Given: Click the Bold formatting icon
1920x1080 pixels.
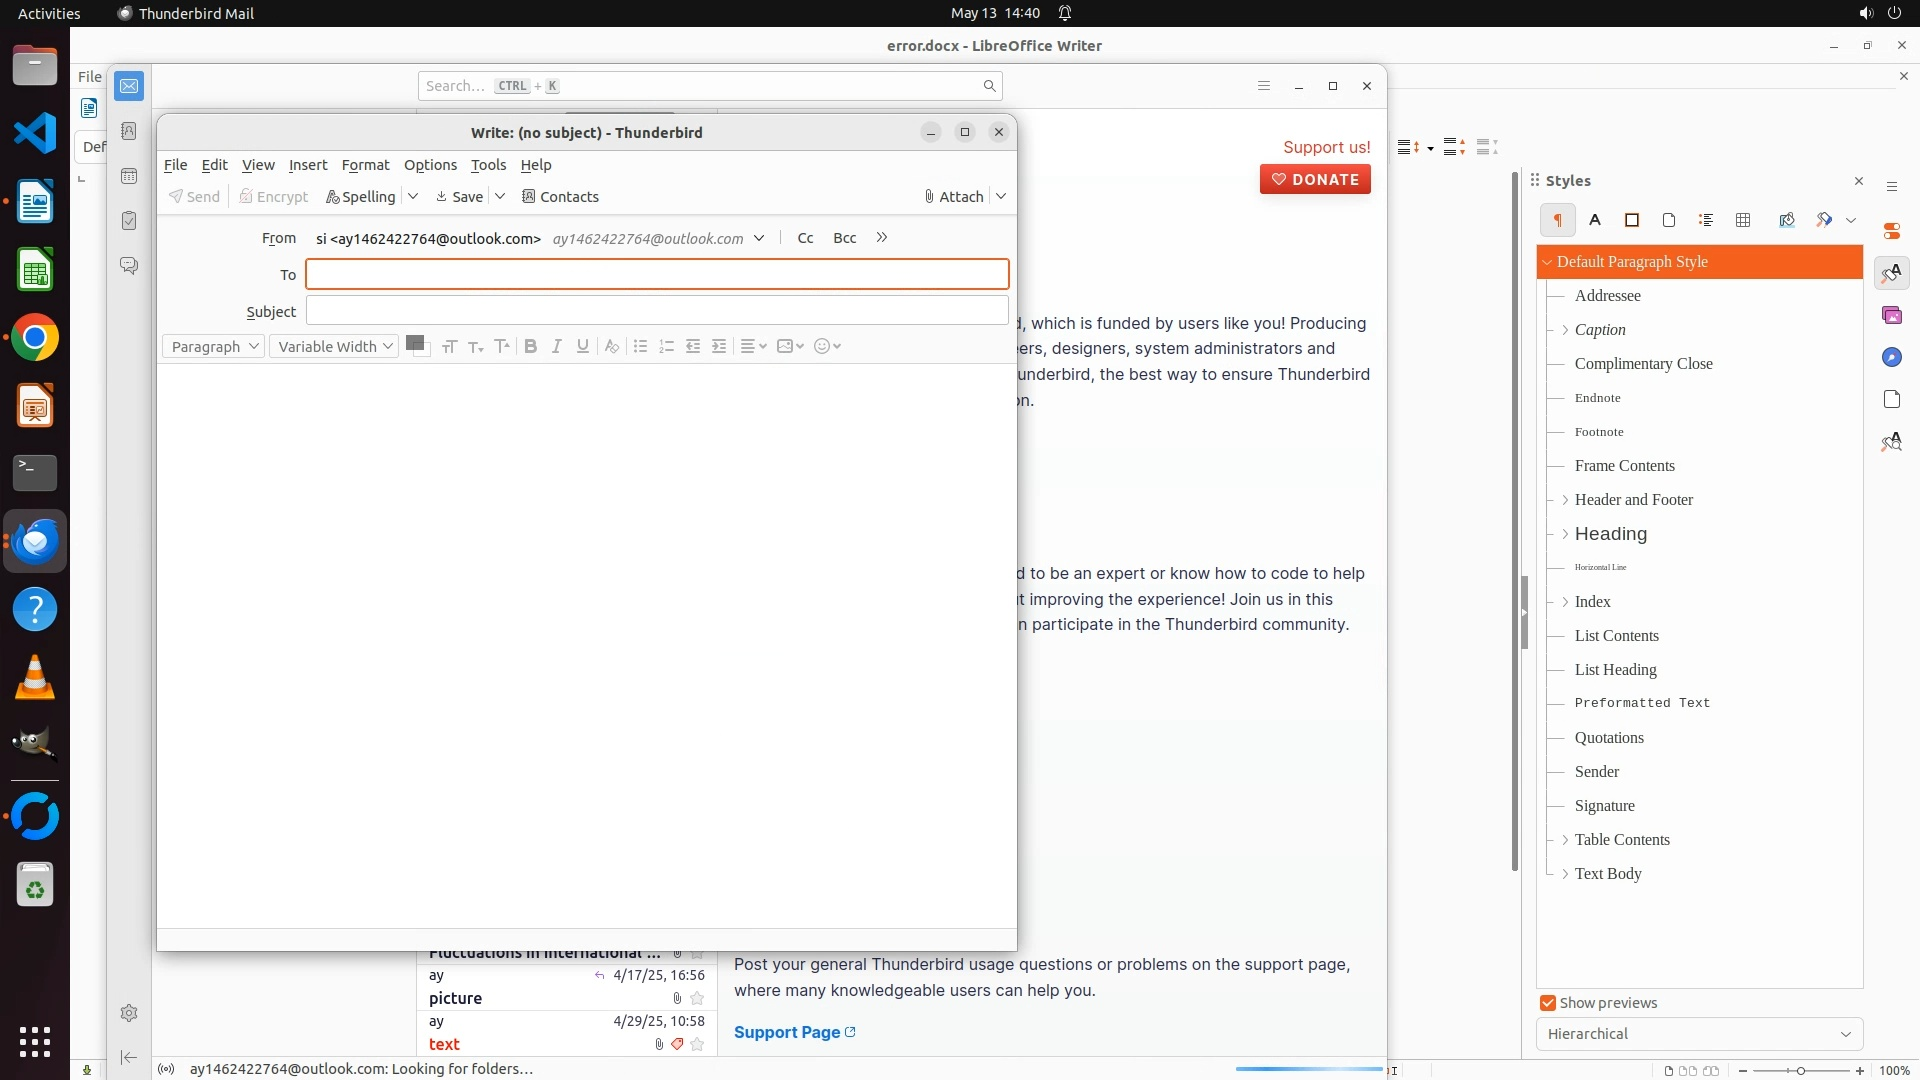Looking at the screenshot, I should click(x=531, y=346).
